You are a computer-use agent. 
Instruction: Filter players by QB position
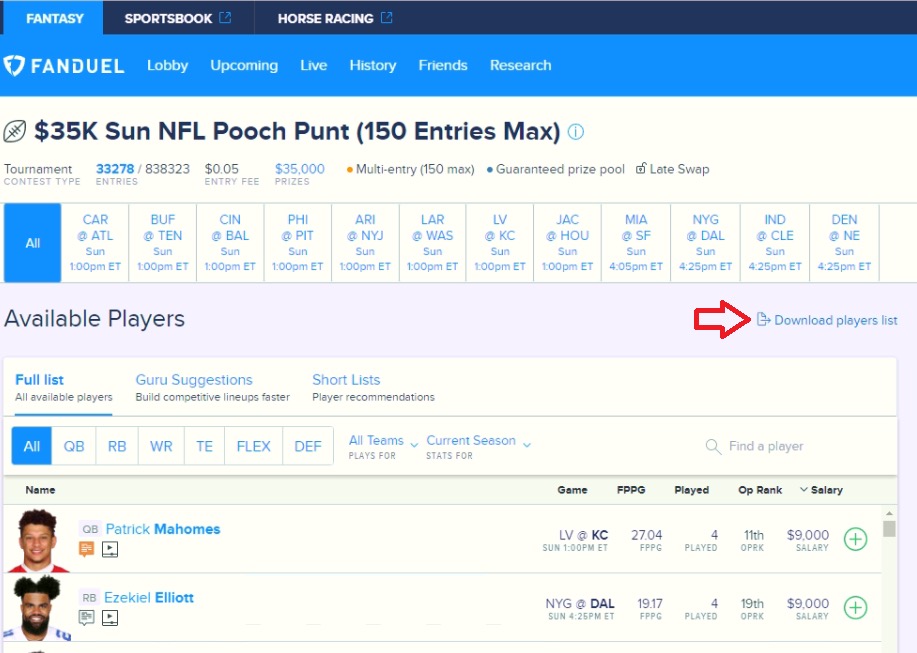(x=74, y=446)
